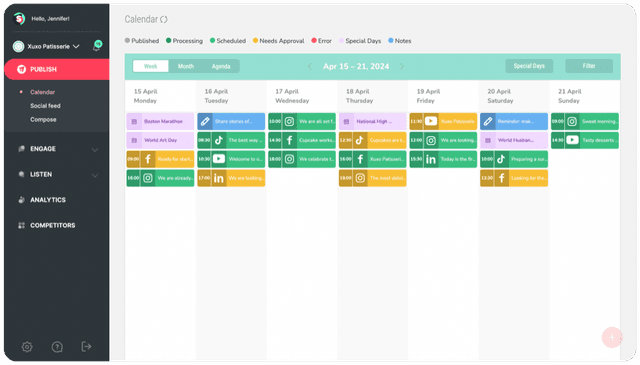Refresh the calendar using the reload icon
Viewport: 640px width, 365px height.
tap(164, 19)
